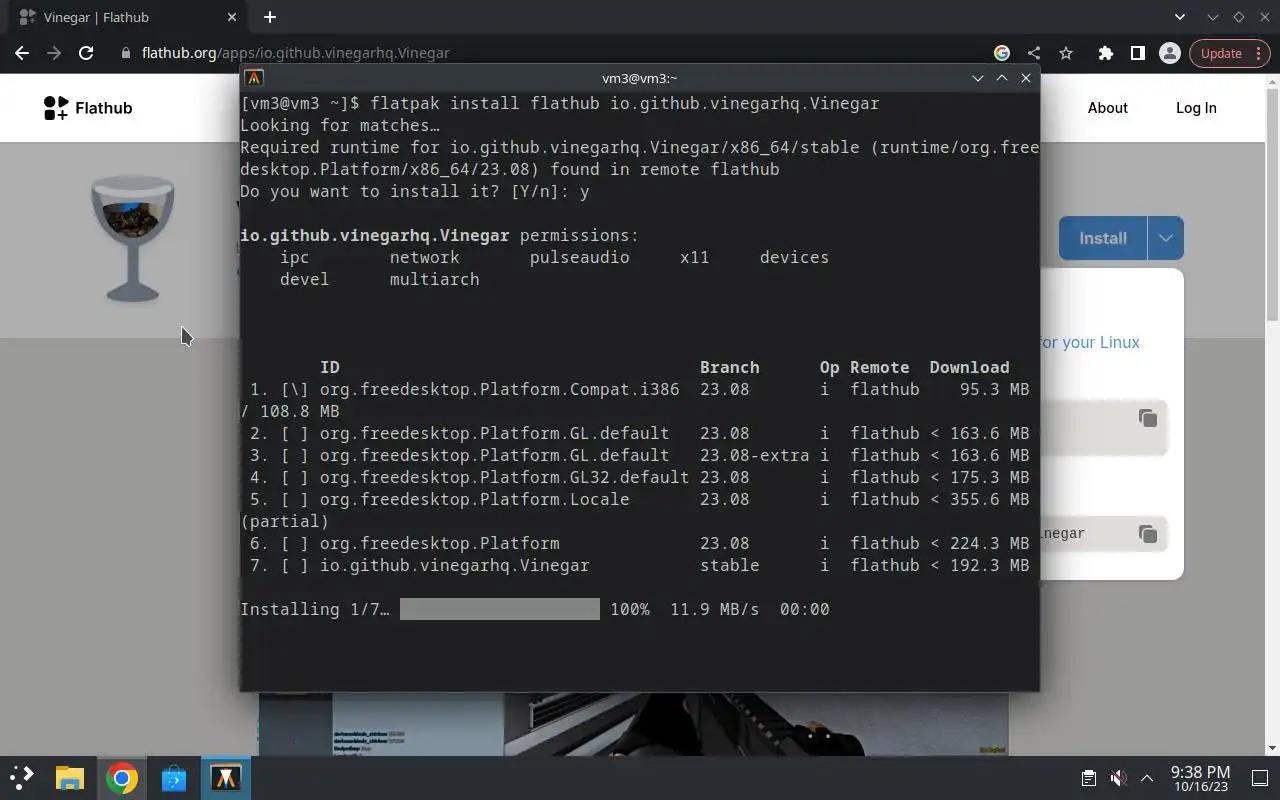Open Chrome extensions puzzle icon

click(1105, 53)
